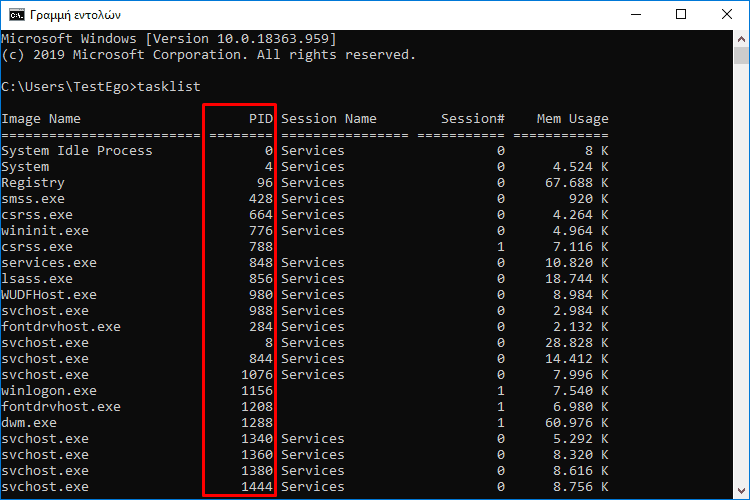Image resolution: width=750 pixels, height=500 pixels.
Task: Click PID value 284 for fontdrvhost.exe
Action: point(261,327)
